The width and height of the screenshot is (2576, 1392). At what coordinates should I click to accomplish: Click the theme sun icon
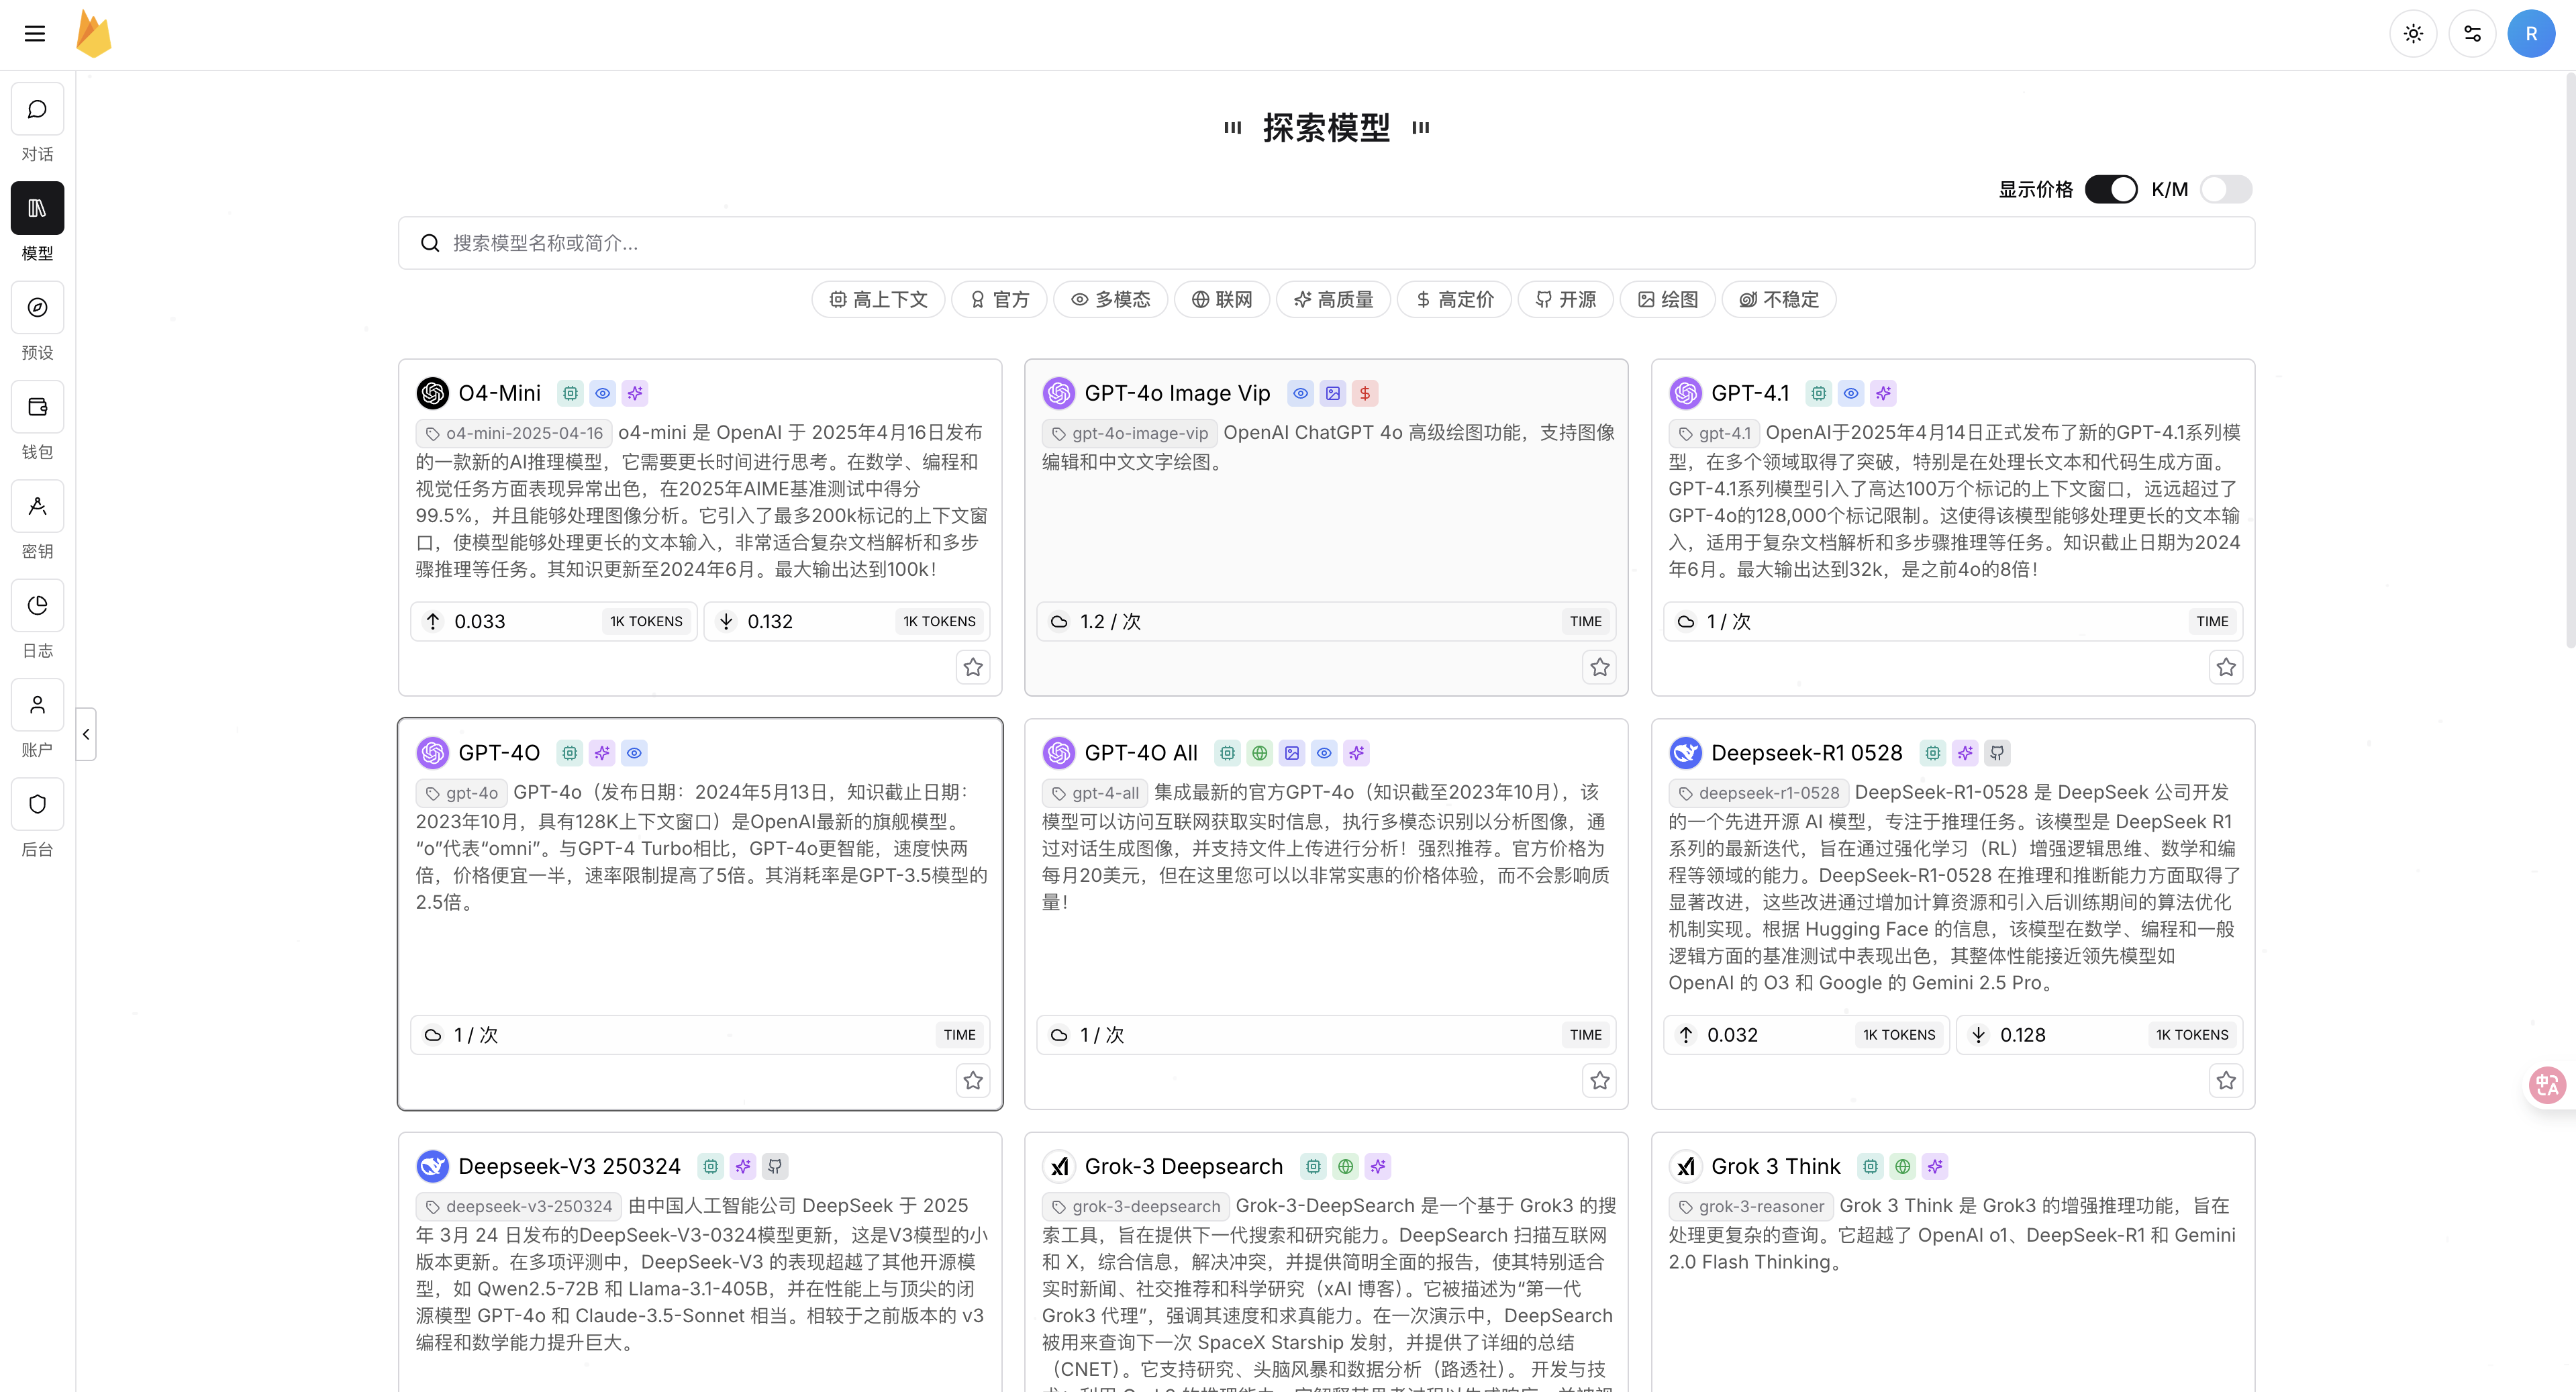2413,34
